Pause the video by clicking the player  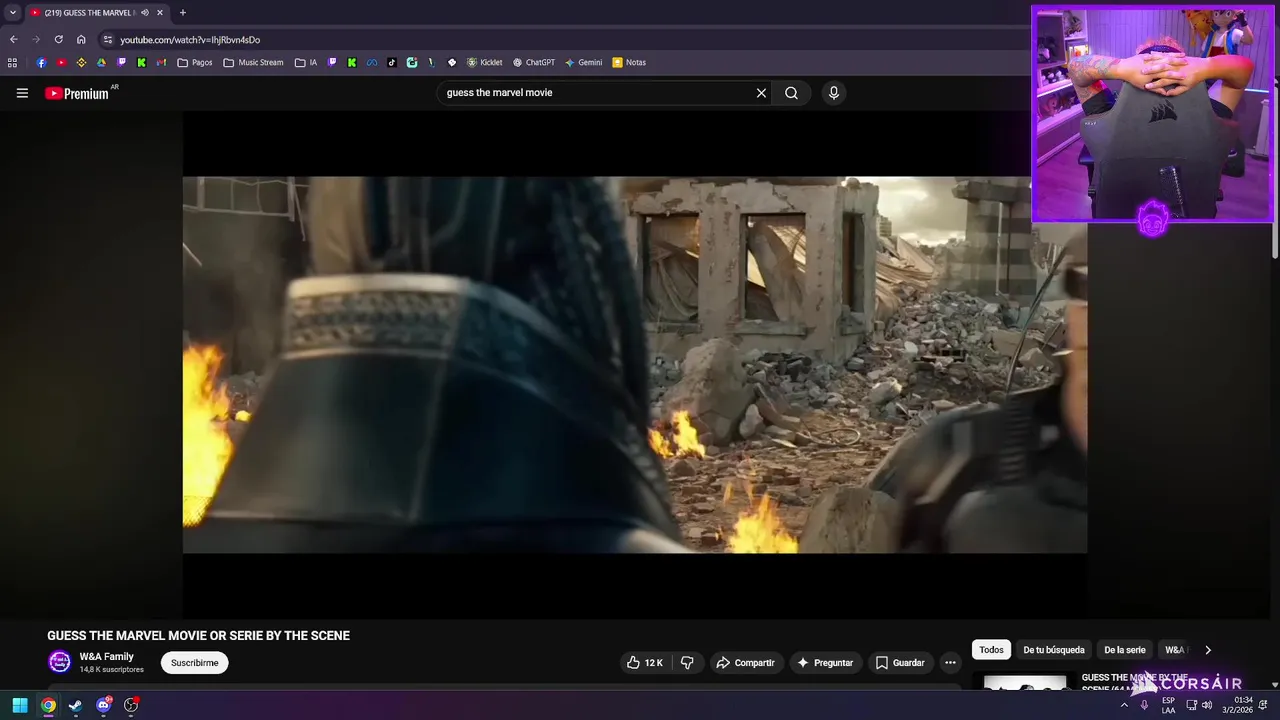(x=634, y=365)
